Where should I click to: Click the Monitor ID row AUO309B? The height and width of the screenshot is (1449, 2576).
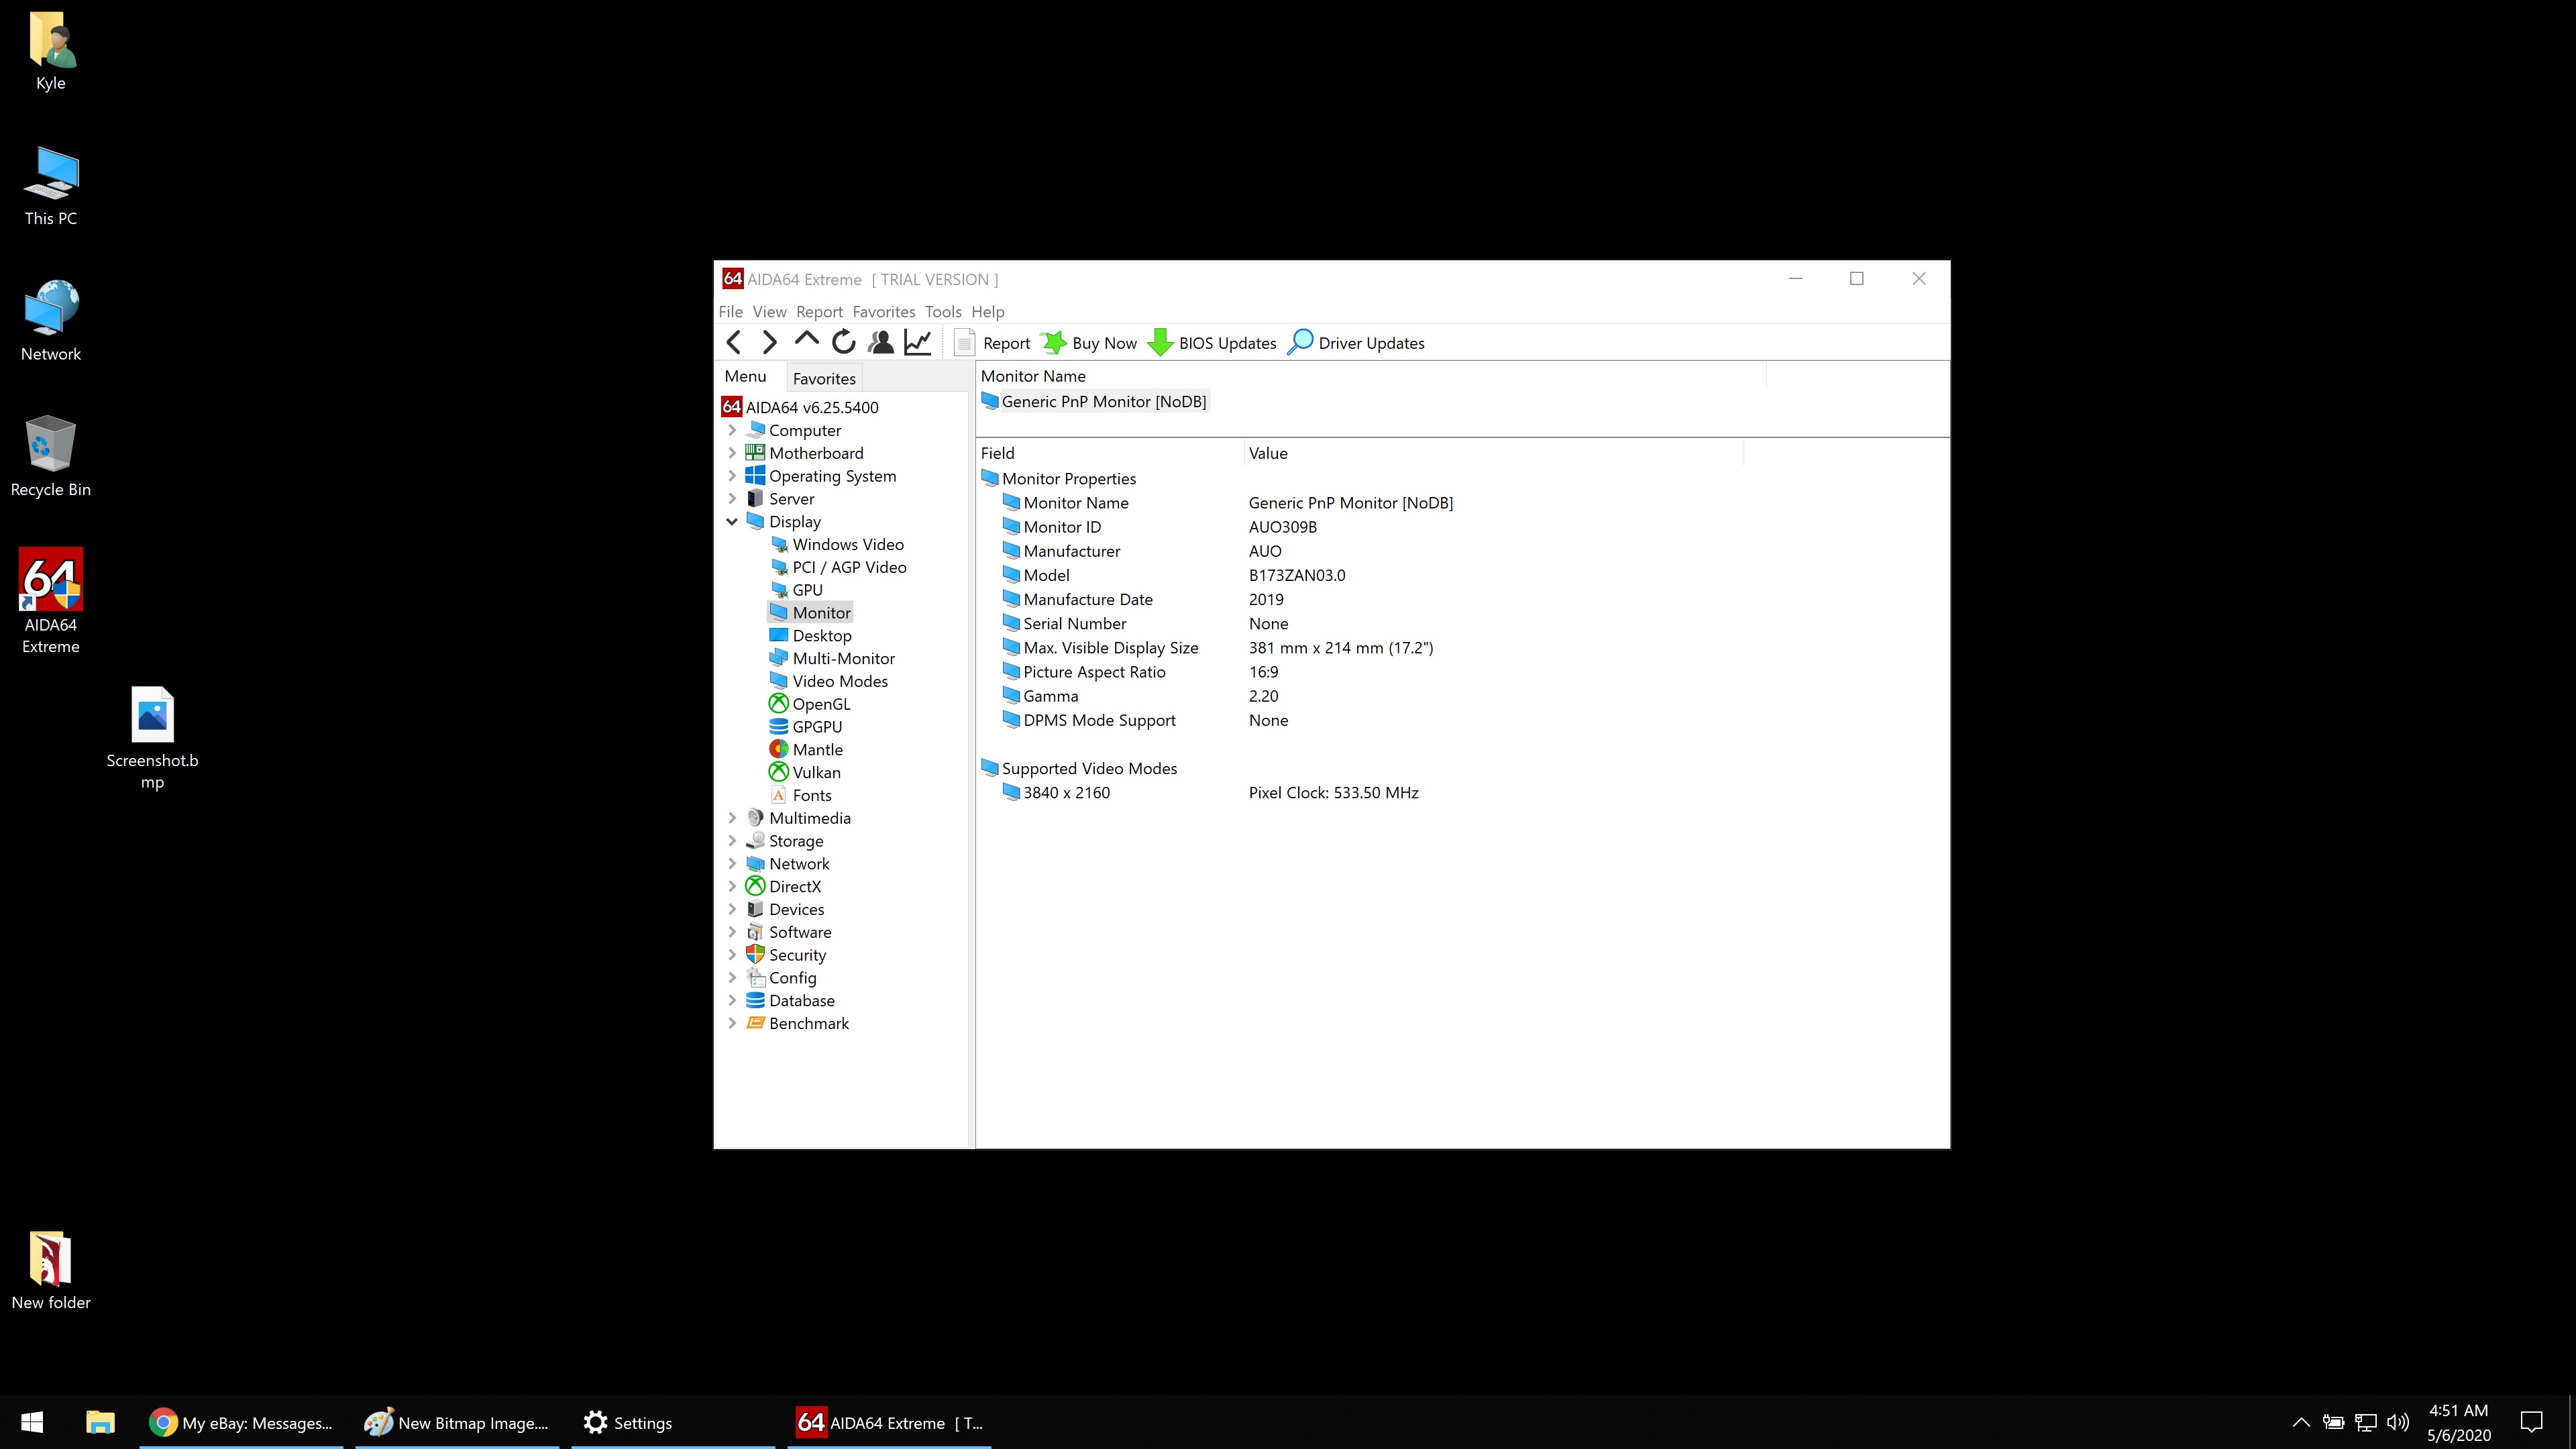pos(1360,527)
